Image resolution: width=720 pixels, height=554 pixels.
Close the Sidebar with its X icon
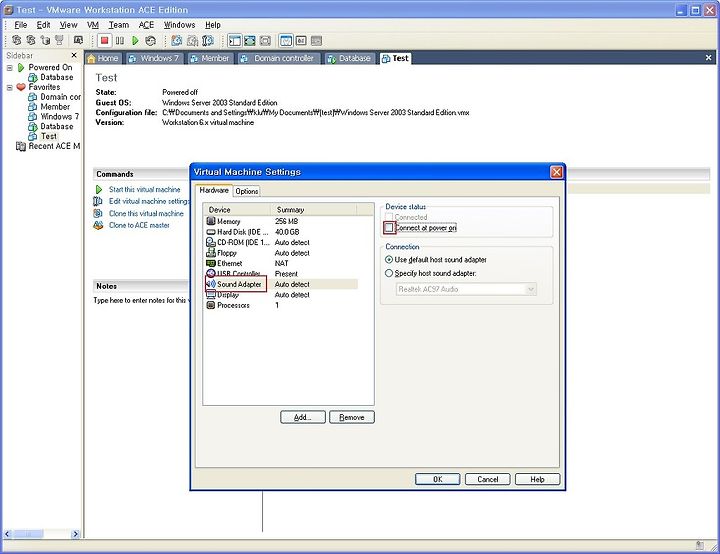pyautogui.click(x=74, y=55)
